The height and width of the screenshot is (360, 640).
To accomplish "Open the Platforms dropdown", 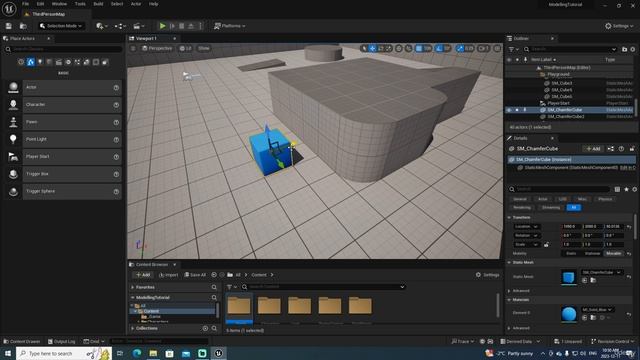I will click(229, 26).
